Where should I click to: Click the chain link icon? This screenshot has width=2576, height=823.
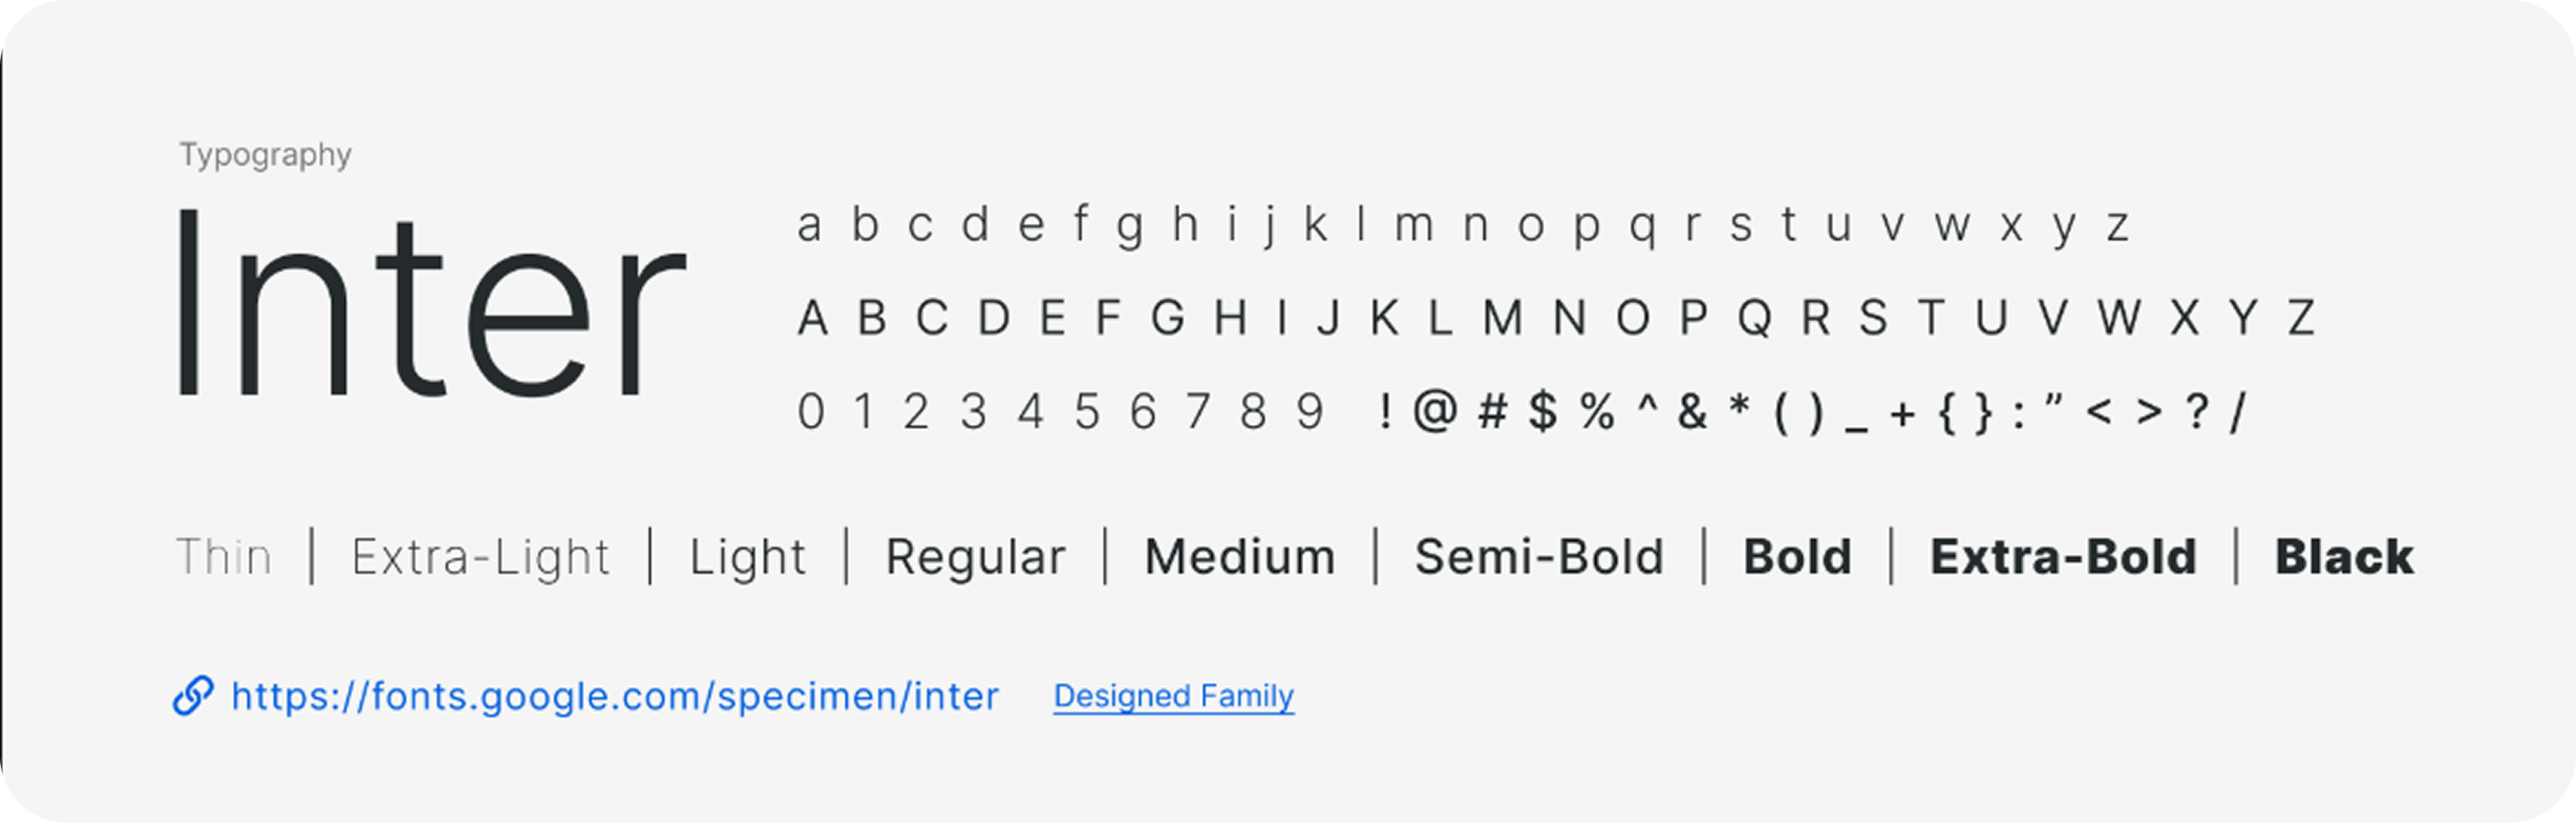click(193, 696)
